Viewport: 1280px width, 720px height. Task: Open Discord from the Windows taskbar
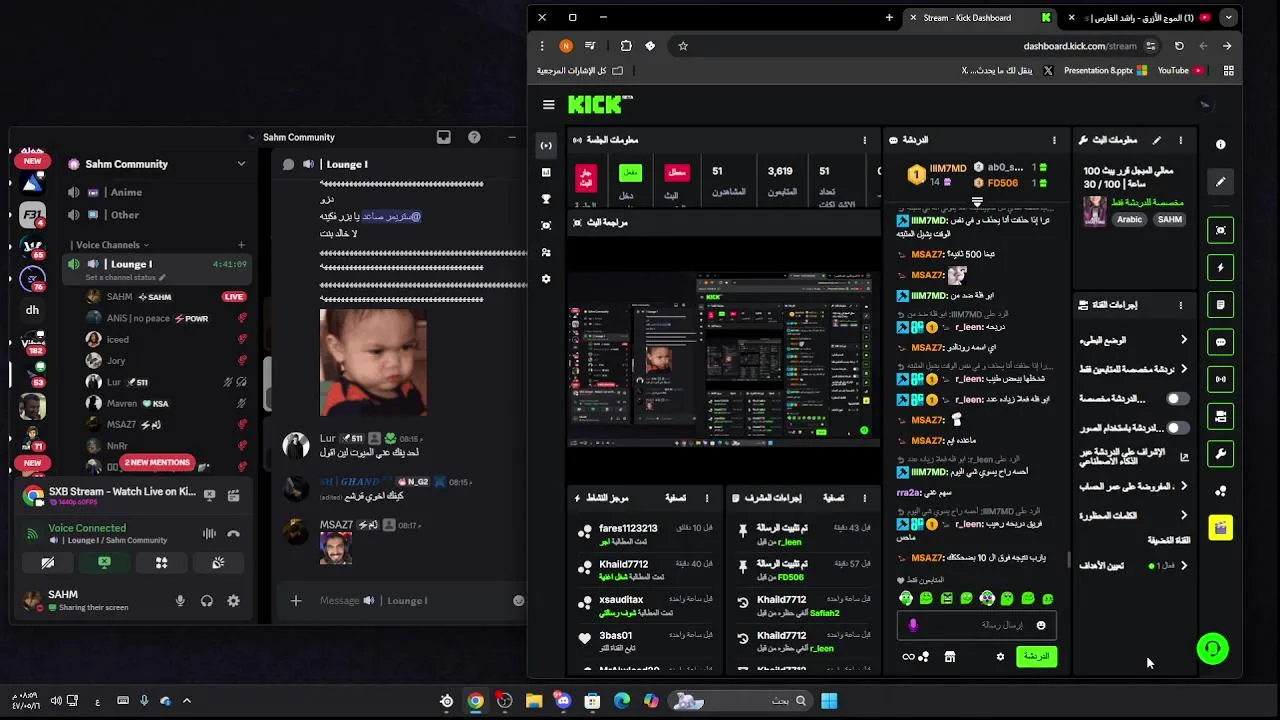point(563,701)
